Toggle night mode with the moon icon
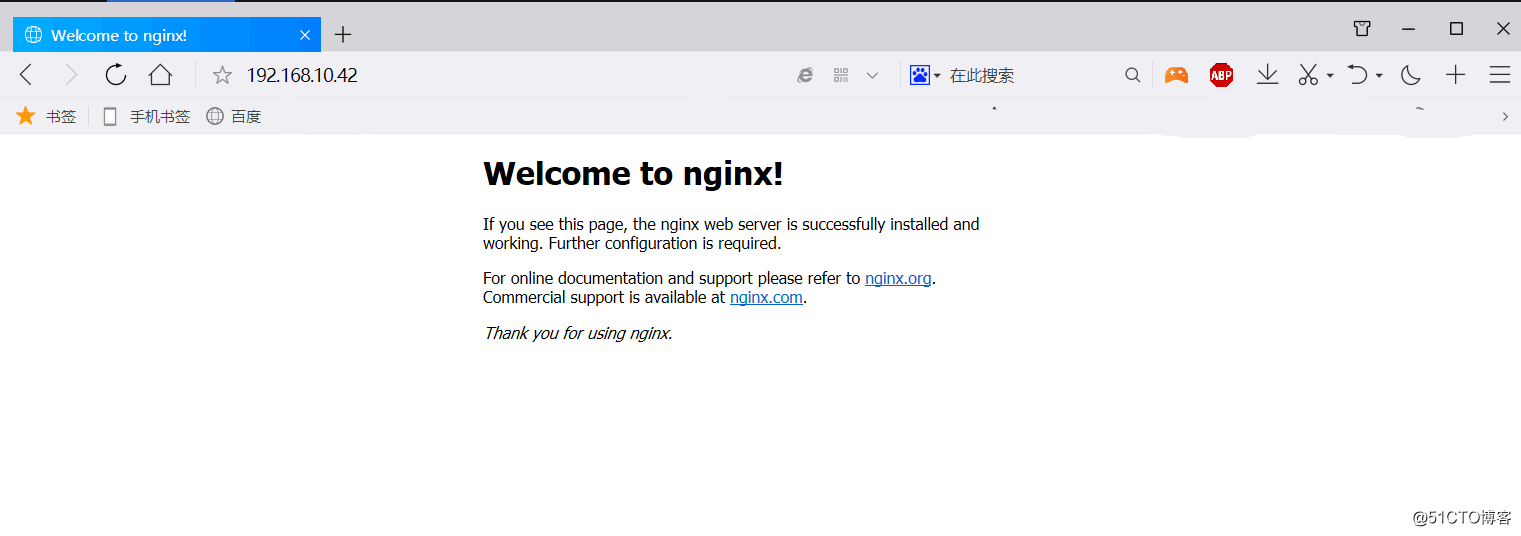 pos(1410,75)
